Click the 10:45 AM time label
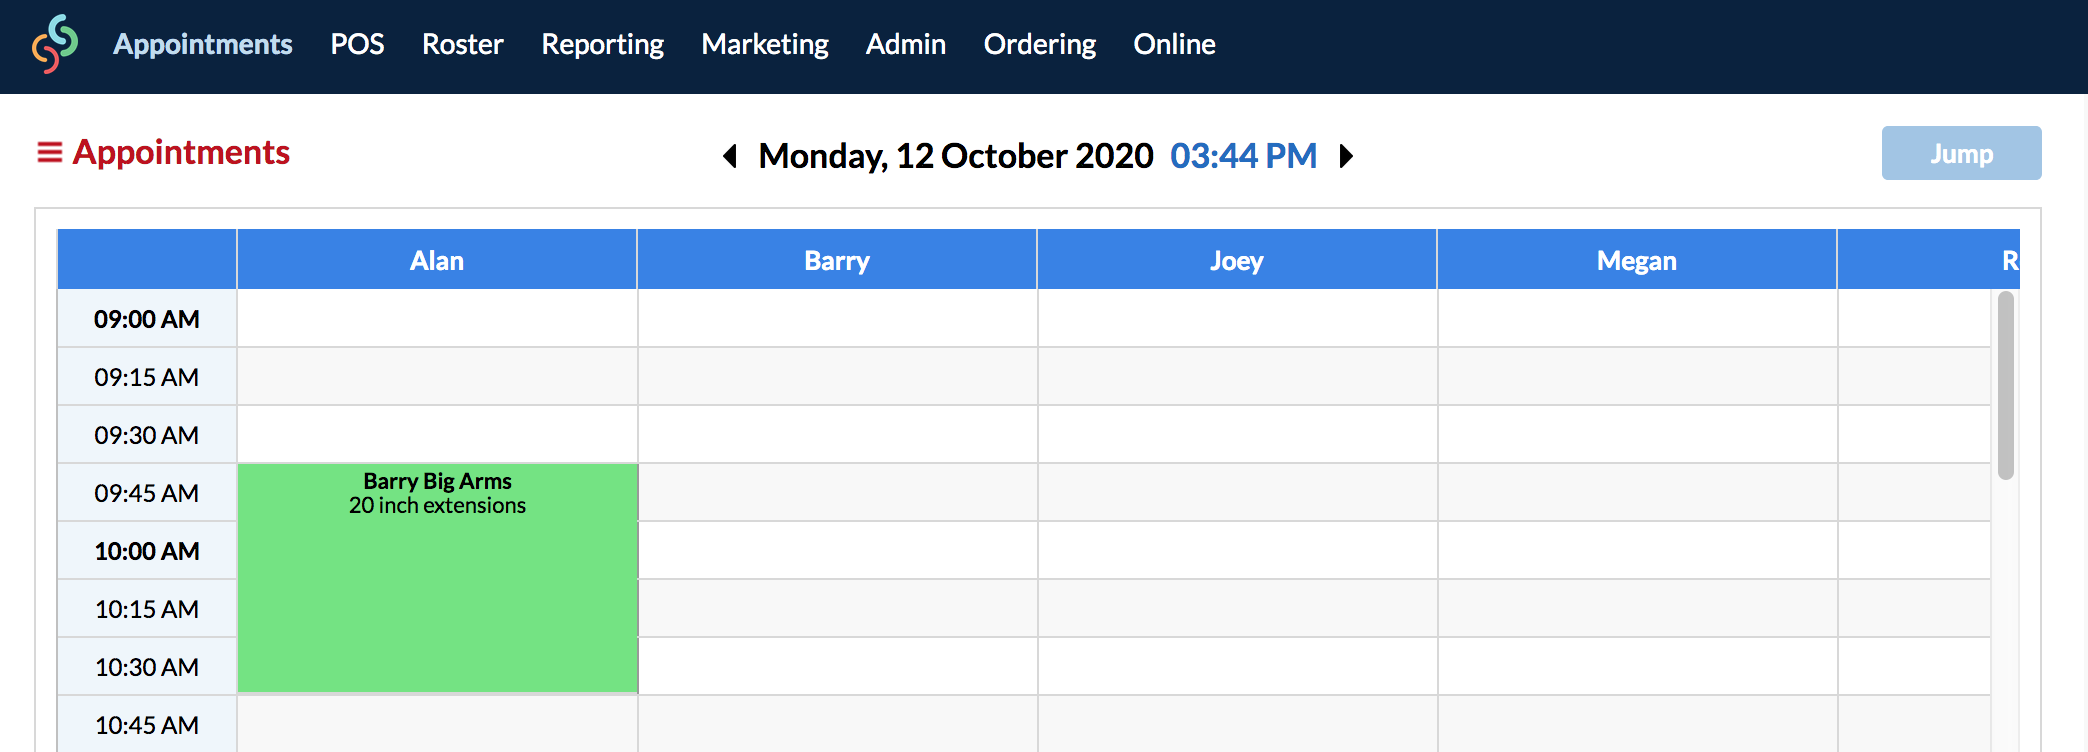 tap(147, 724)
